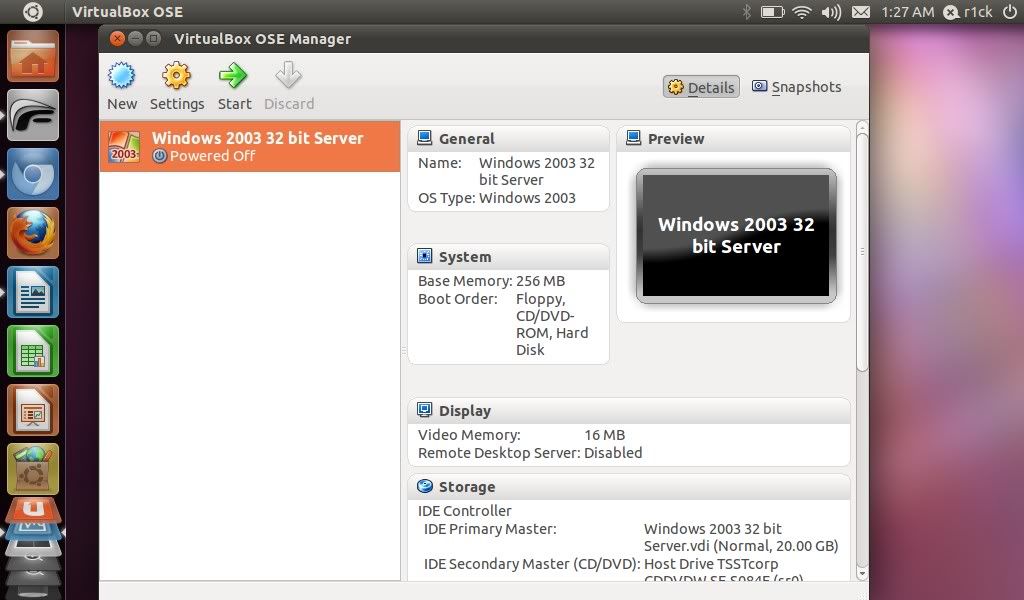Click the System section chip icon
Image resolution: width=1024 pixels, height=600 pixels.
tap(424, 256)
